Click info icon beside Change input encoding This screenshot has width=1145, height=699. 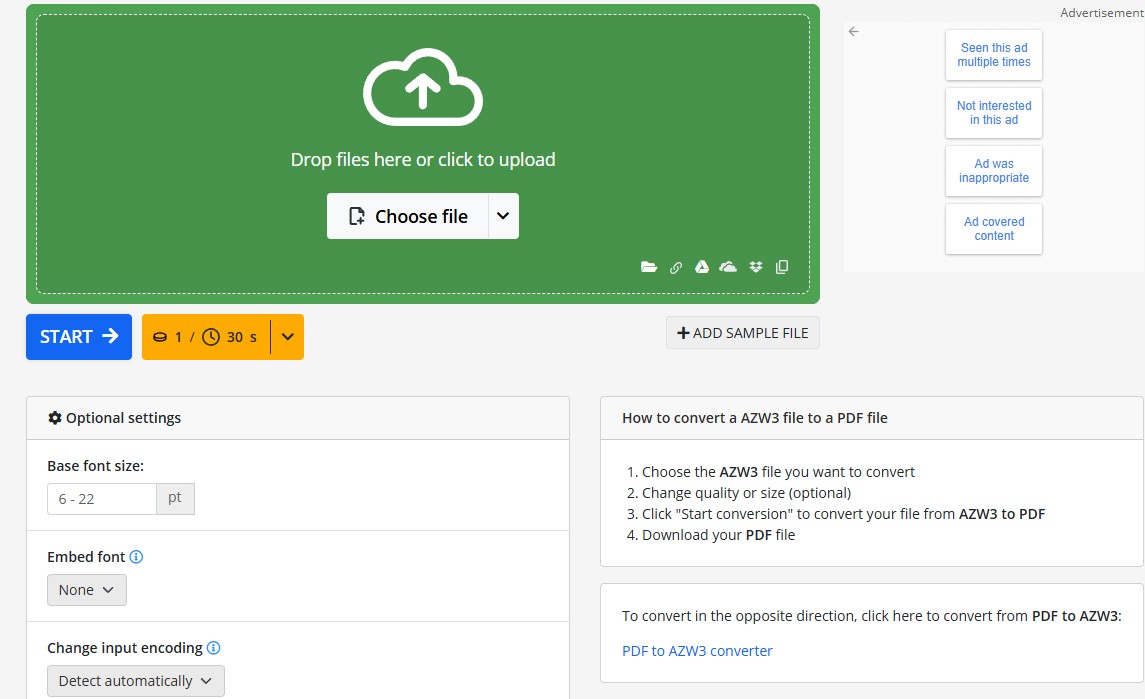(x=213, y=648)
